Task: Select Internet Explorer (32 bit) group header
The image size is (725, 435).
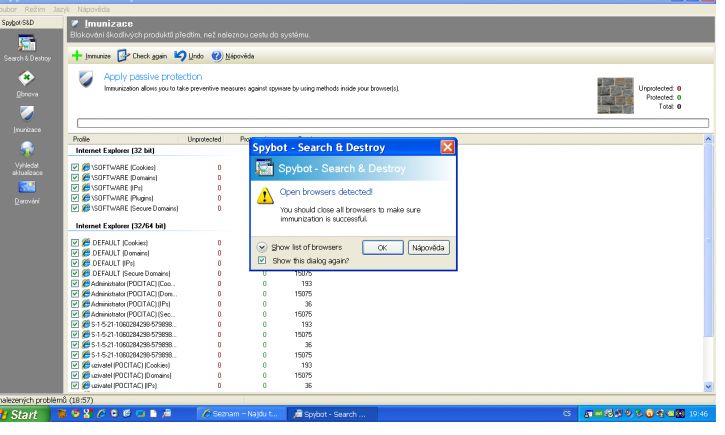Action: pos(115,150)
